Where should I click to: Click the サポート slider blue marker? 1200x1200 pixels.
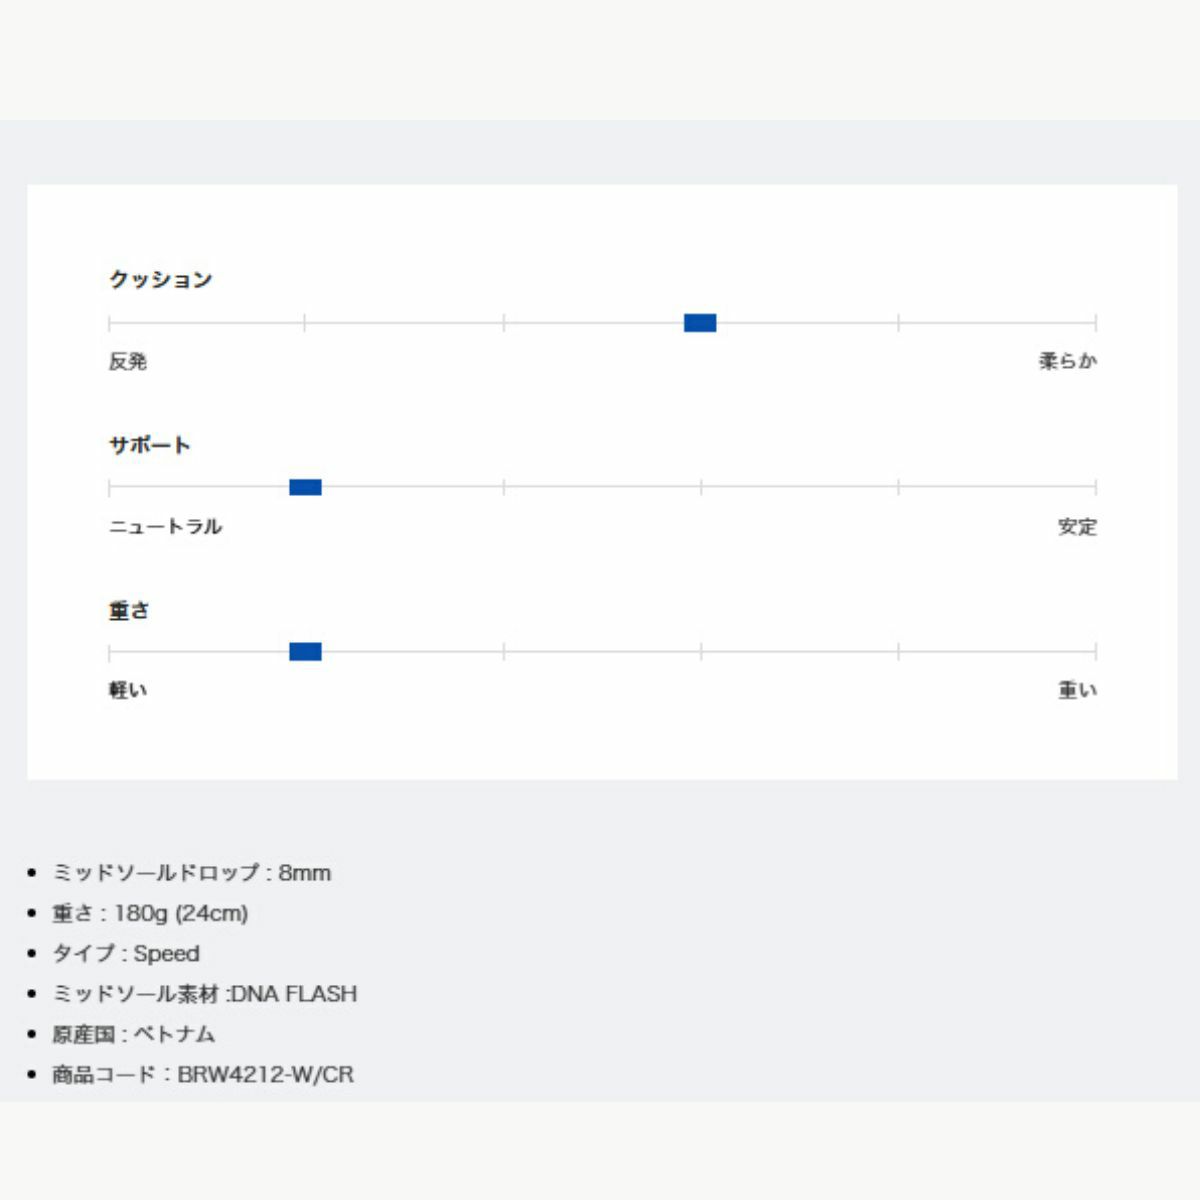(305, 487)
